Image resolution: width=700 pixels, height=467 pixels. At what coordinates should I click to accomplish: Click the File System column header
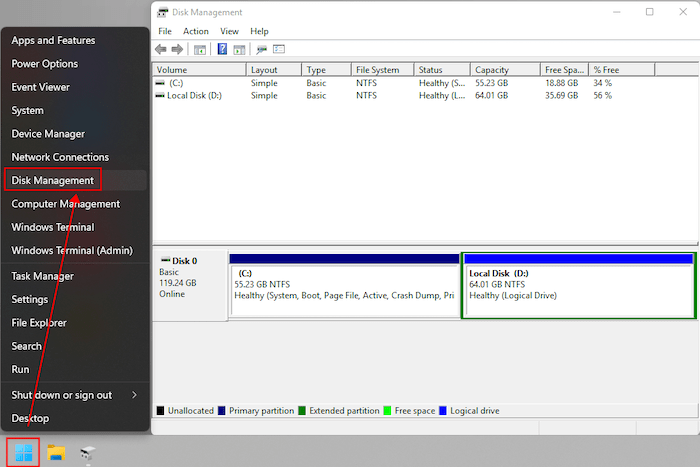pyautogui.click(x=377, y=70)
